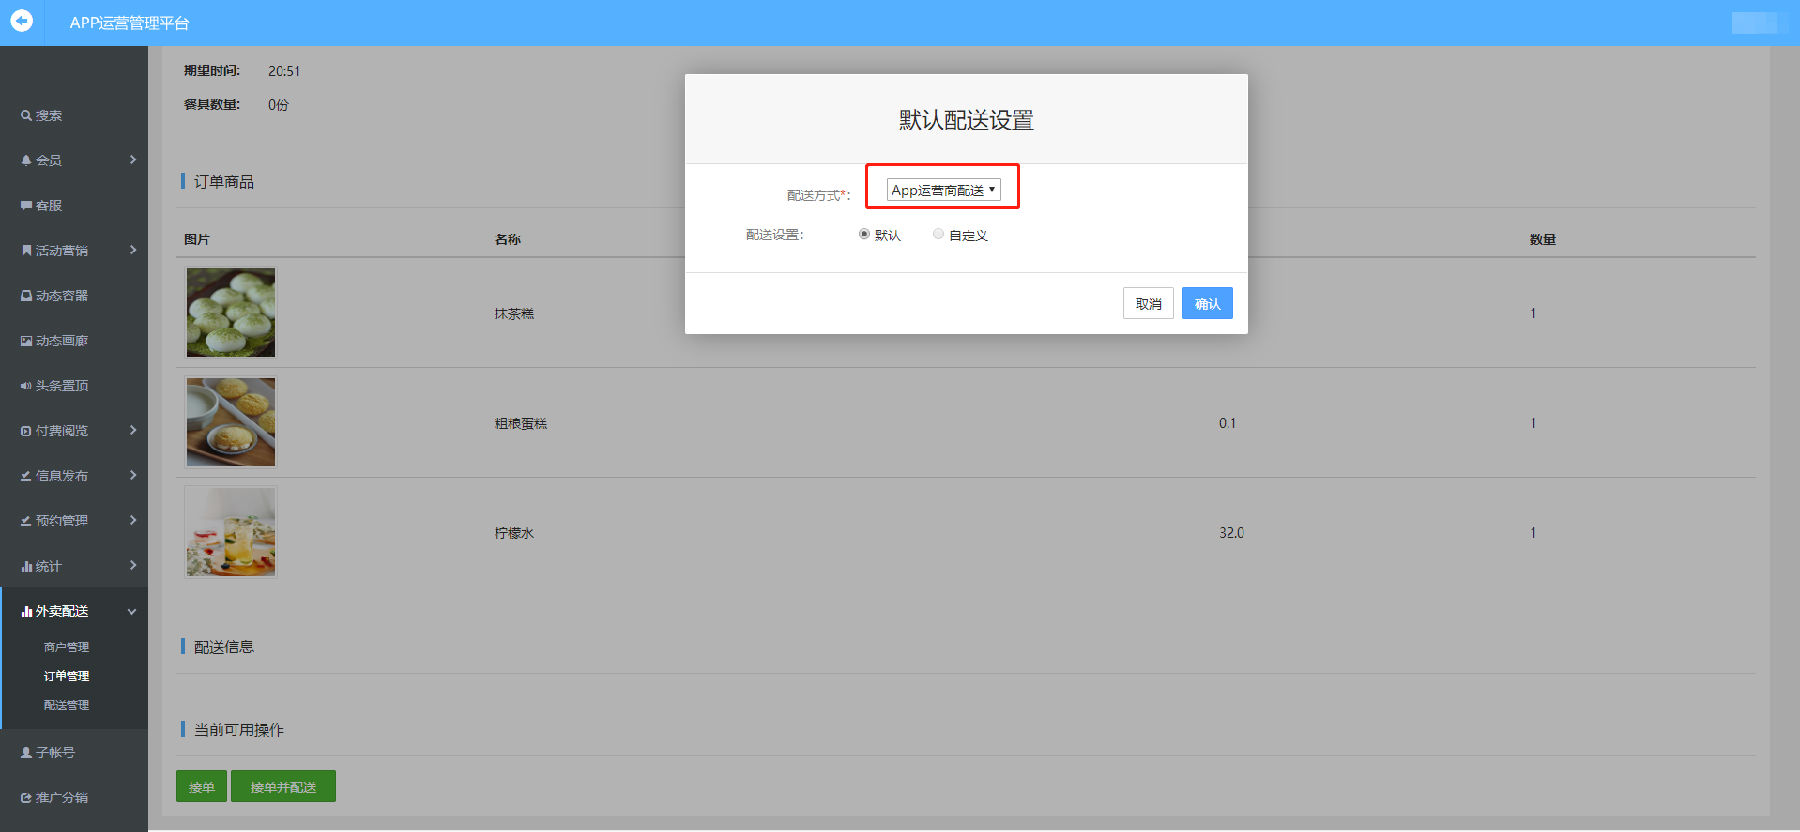Click the chat bubble icon for 客服
1800x832 pixels.
pyautogui.click(x=26, y=205)
